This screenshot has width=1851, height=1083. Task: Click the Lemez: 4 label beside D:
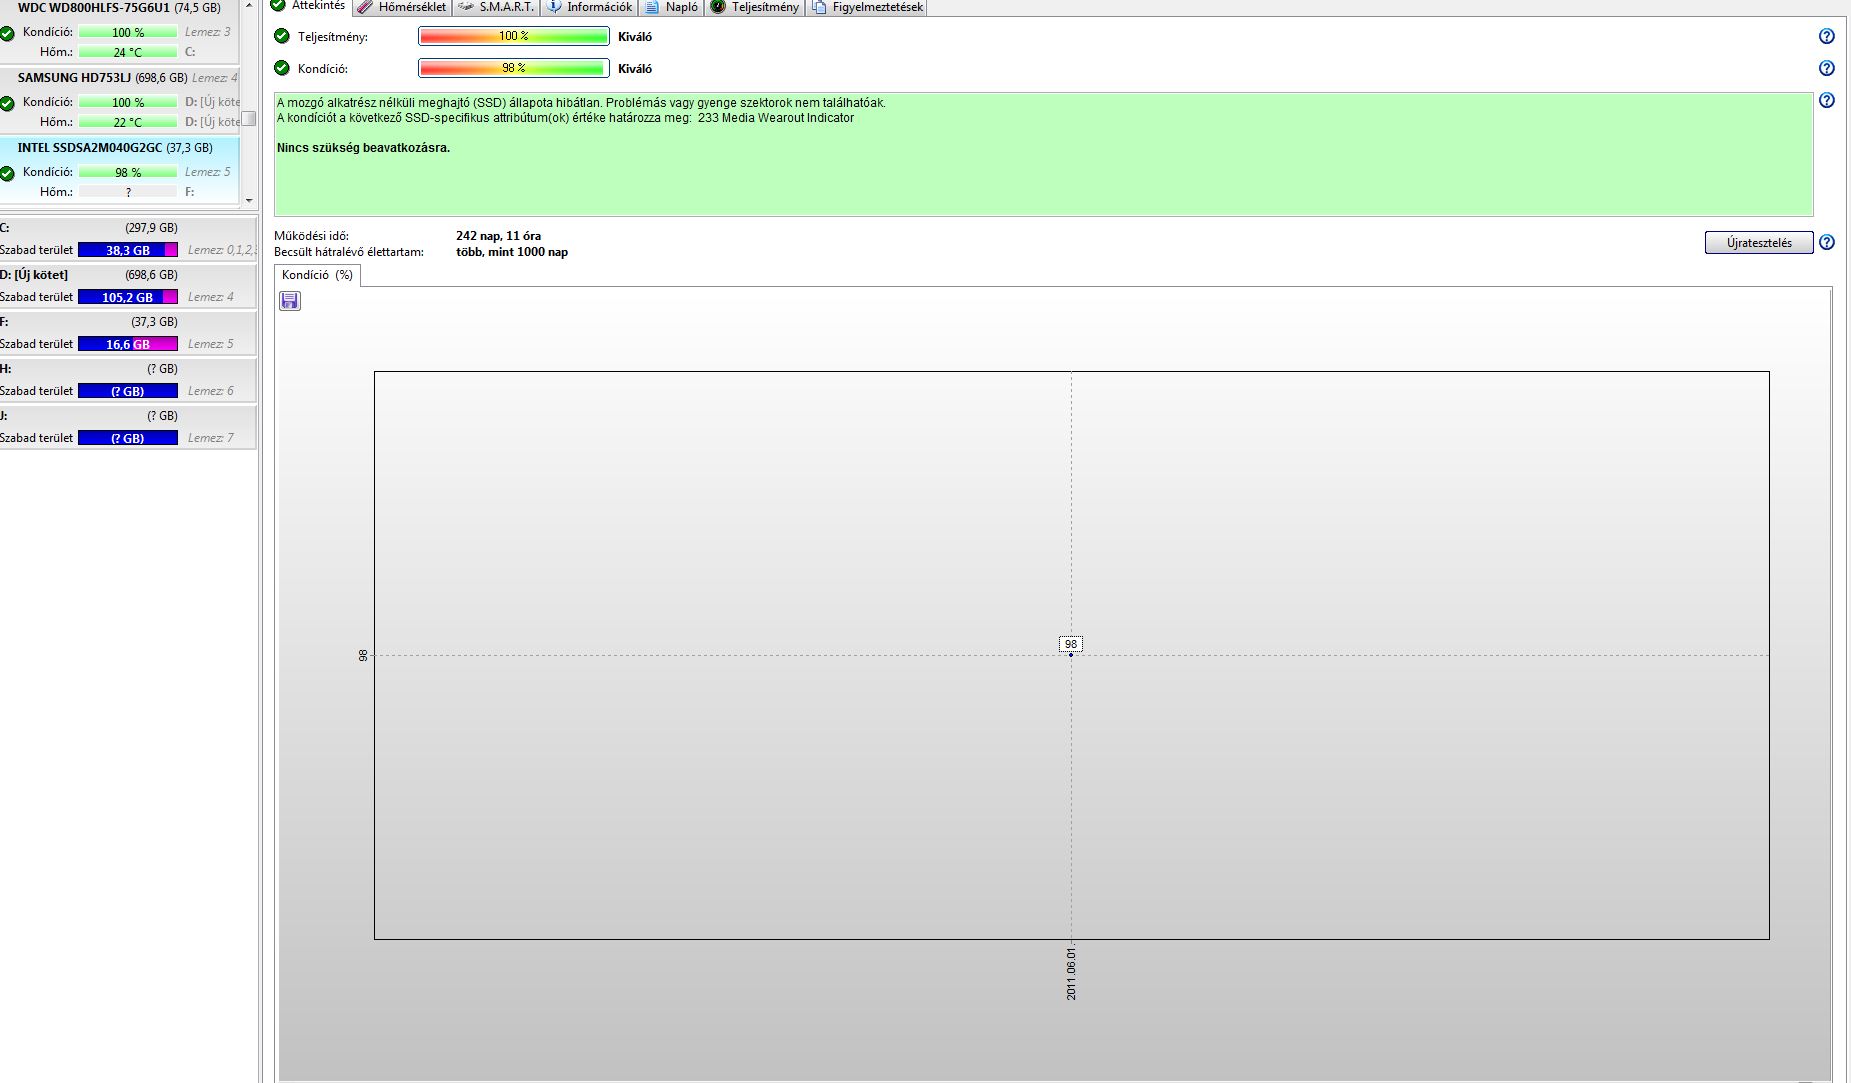click(210, 297)
